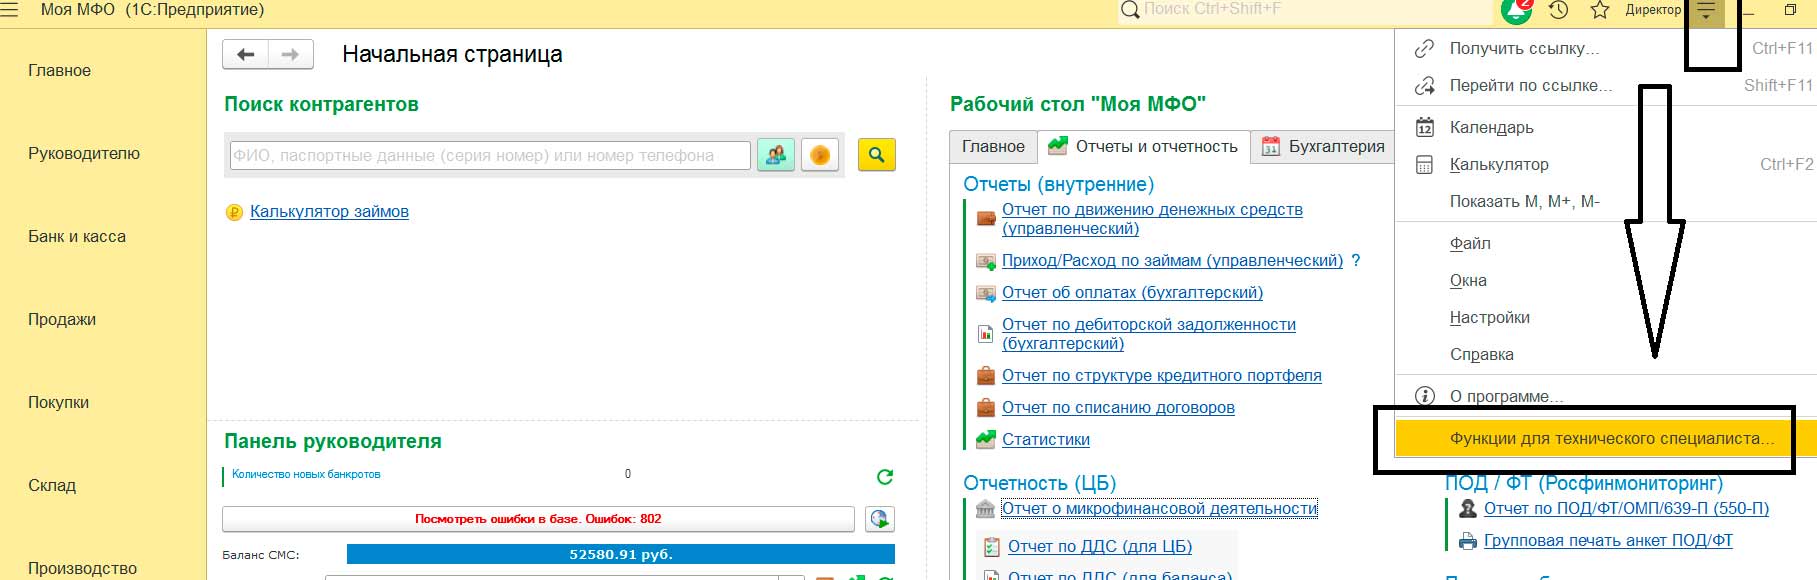Click globe icon next to errors button
The width and height of the screenshot is (1817, 580).
pyautogui.click(x=879, y=518)
